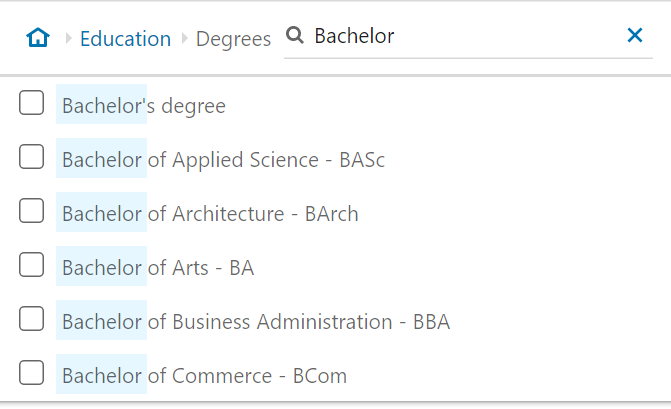671x409 pixels.
Task: Click the arrow between Education and Degrees
Action: [x=184, y=39]
